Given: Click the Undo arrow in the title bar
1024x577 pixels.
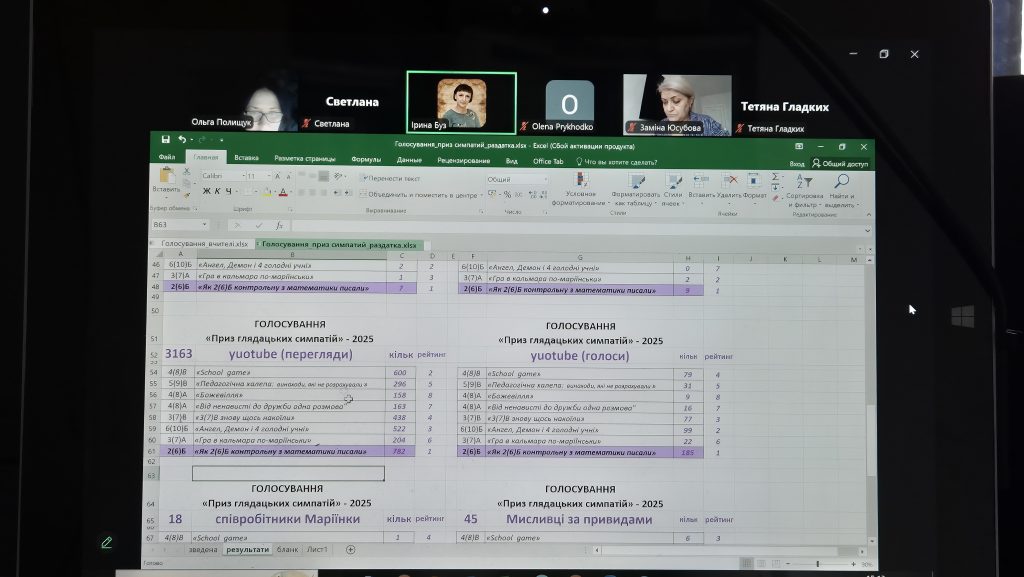Looking at the screenshot, I should (x=181, y=139).
